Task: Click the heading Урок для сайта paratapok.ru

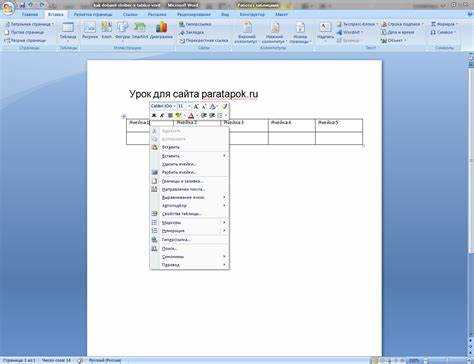Action: tap(193, 94)
